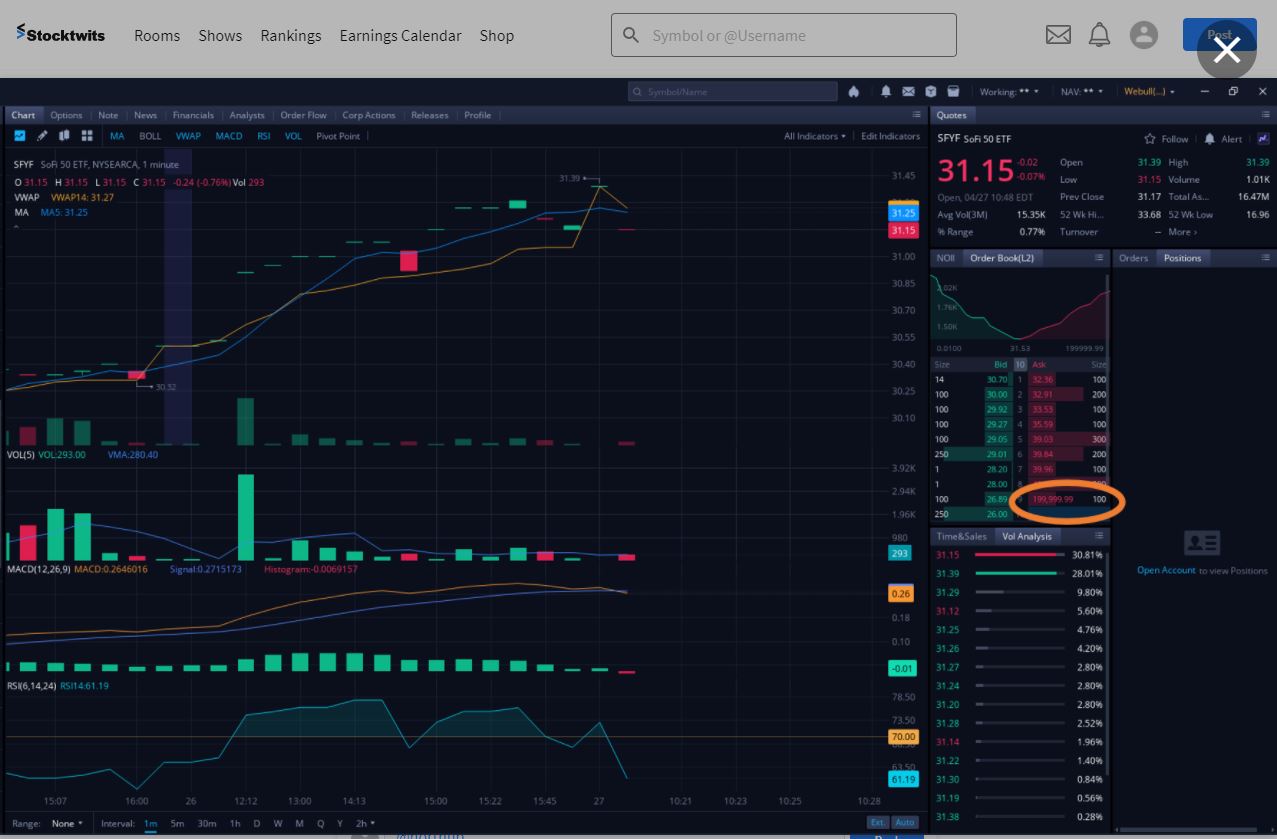Open Webull top bar bell notifications

coord(886,91)
